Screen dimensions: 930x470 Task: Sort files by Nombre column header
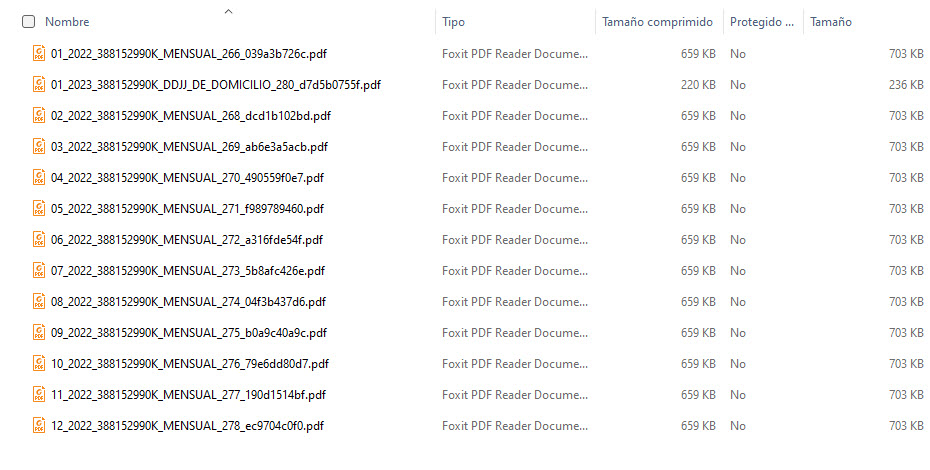click(67, 22)
